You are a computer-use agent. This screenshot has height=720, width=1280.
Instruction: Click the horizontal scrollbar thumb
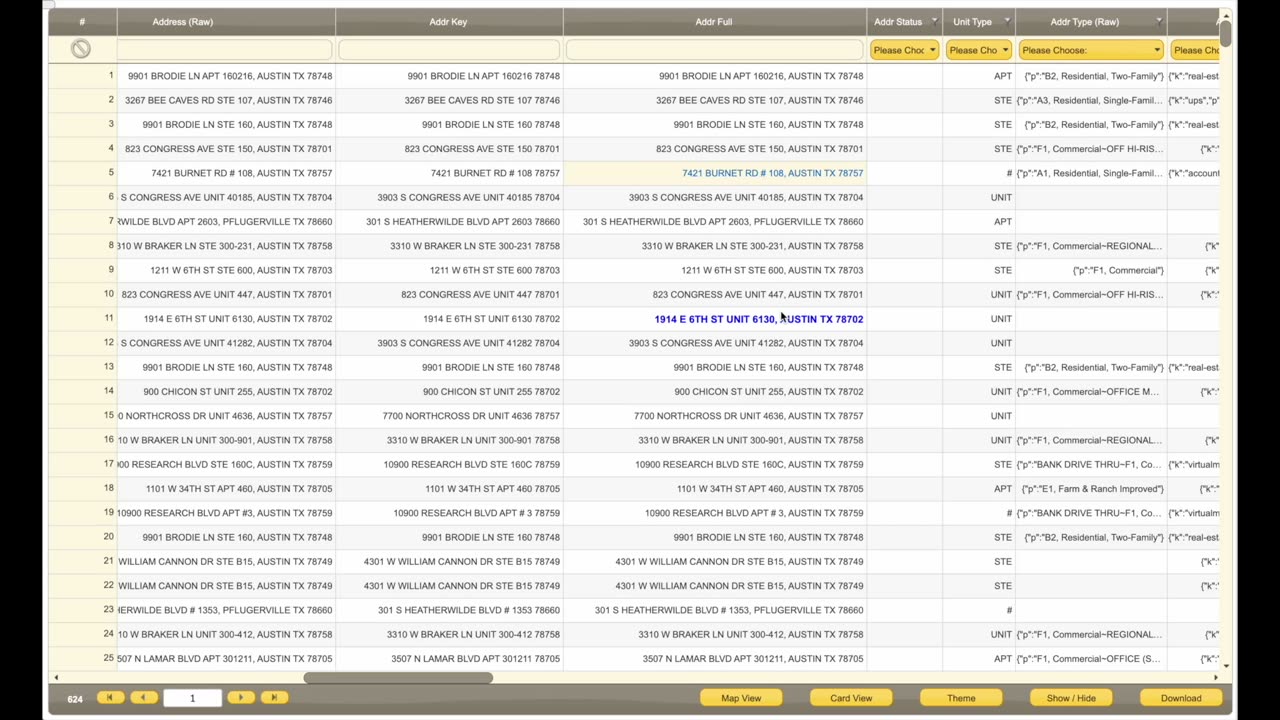pos(398,678)
